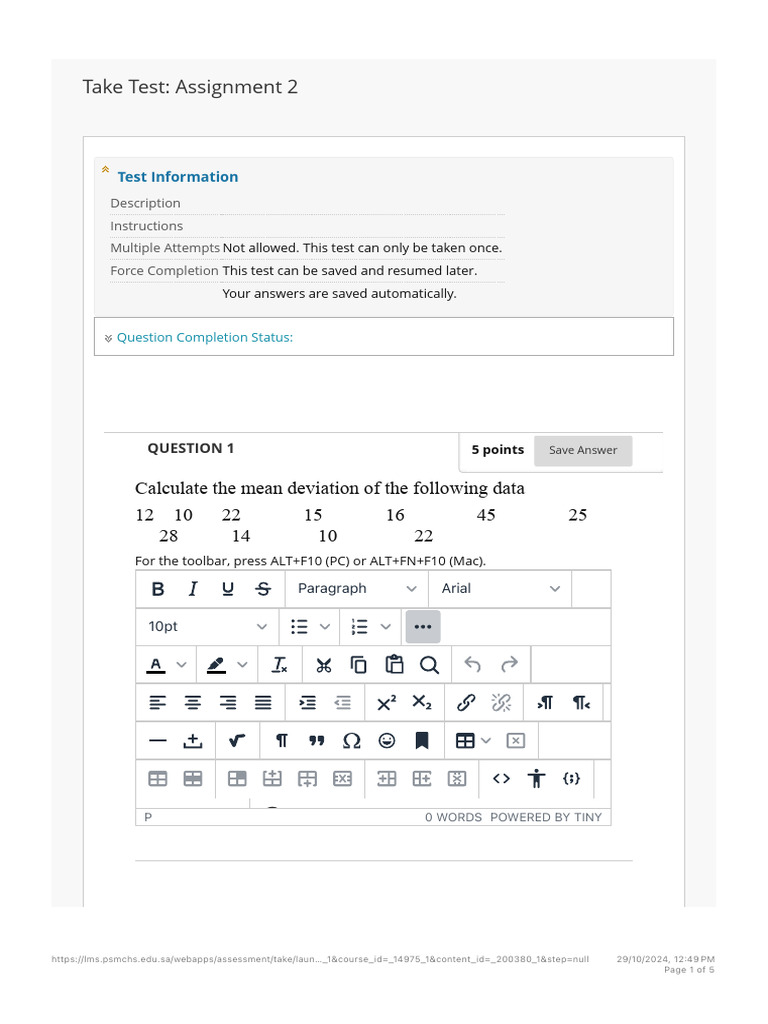Click the insert link icon
This screenshot has height=1024, width=768.
[x=466, y=703]
